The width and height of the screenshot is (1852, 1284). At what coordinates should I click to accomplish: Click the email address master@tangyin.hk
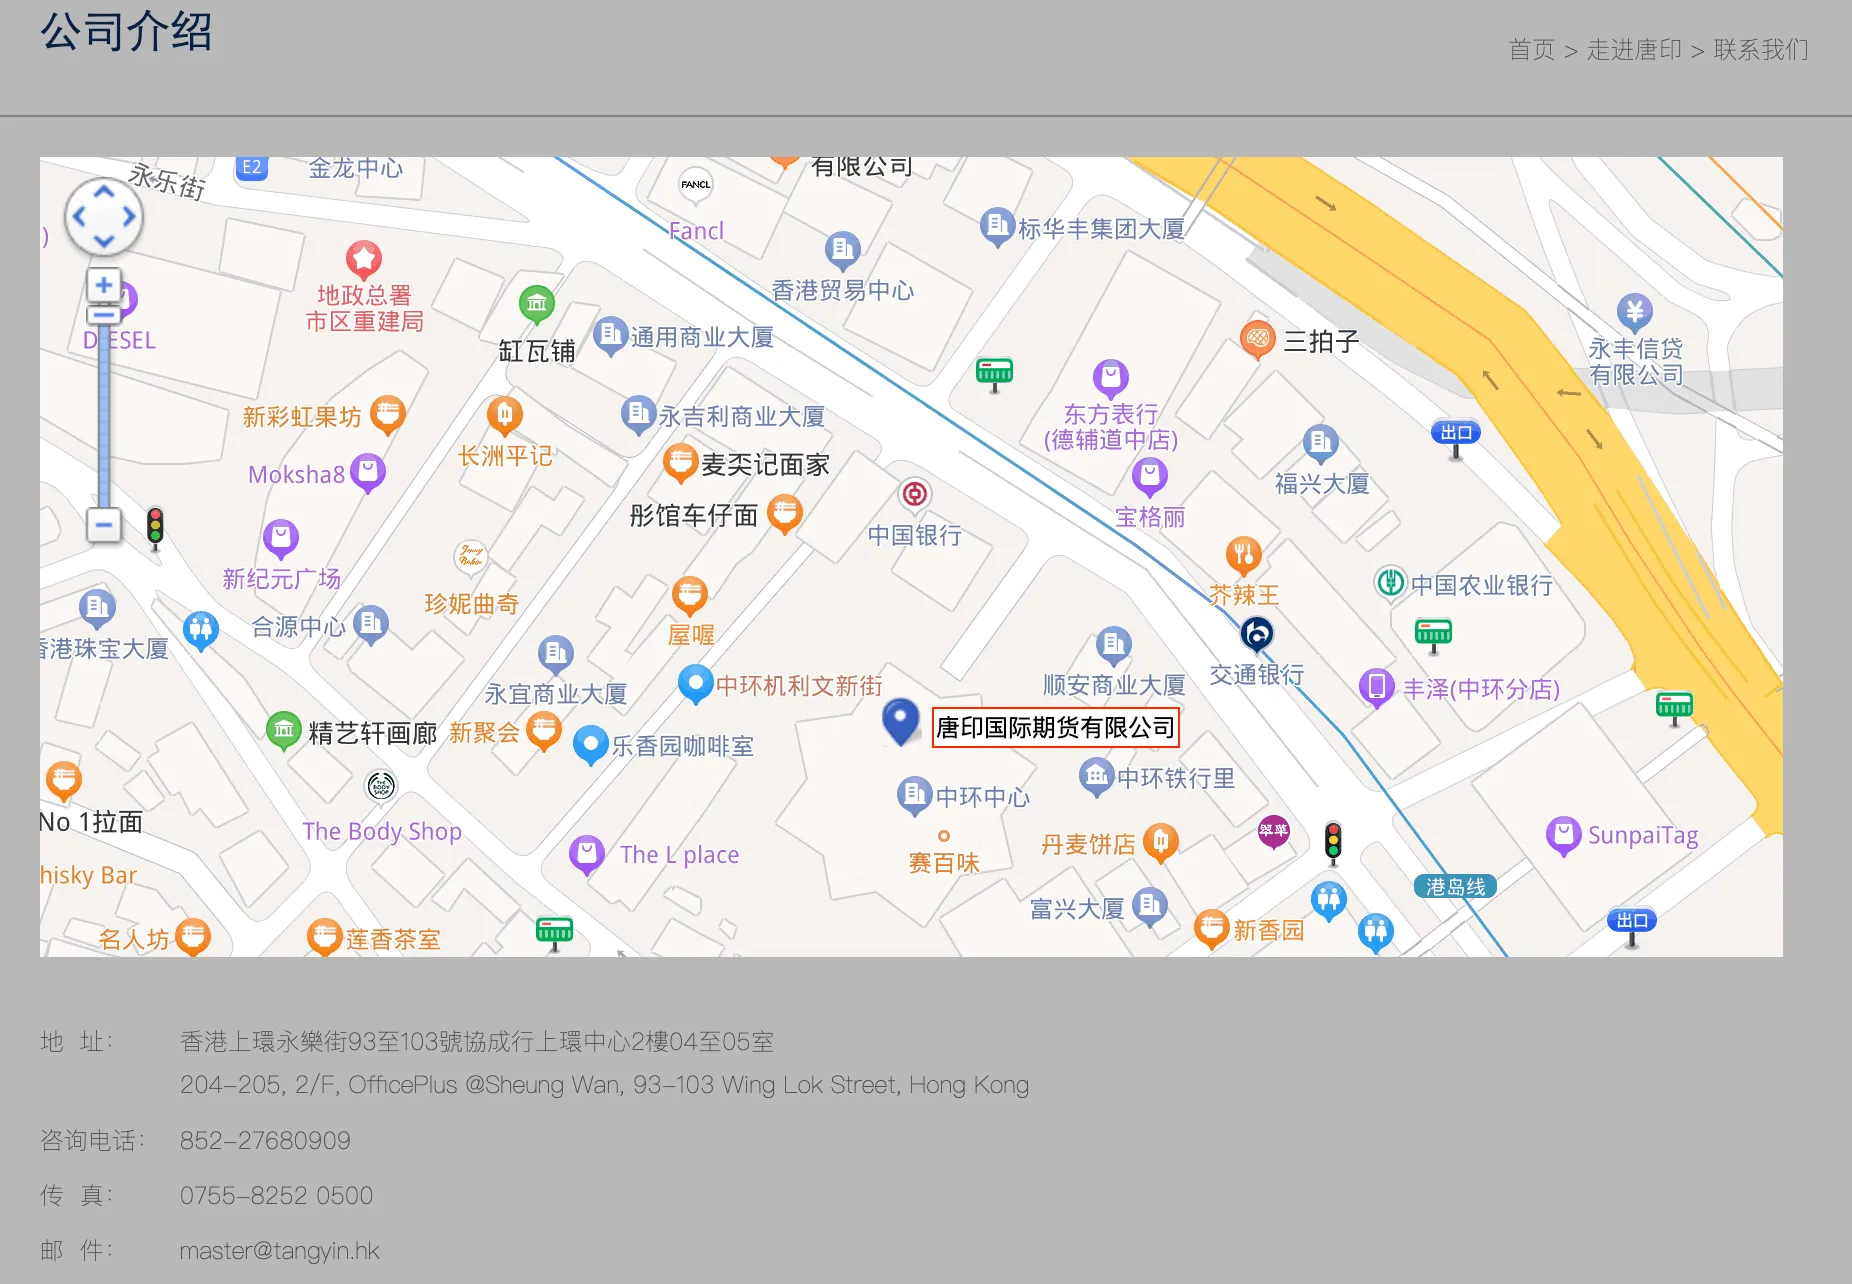point(280,1251)
